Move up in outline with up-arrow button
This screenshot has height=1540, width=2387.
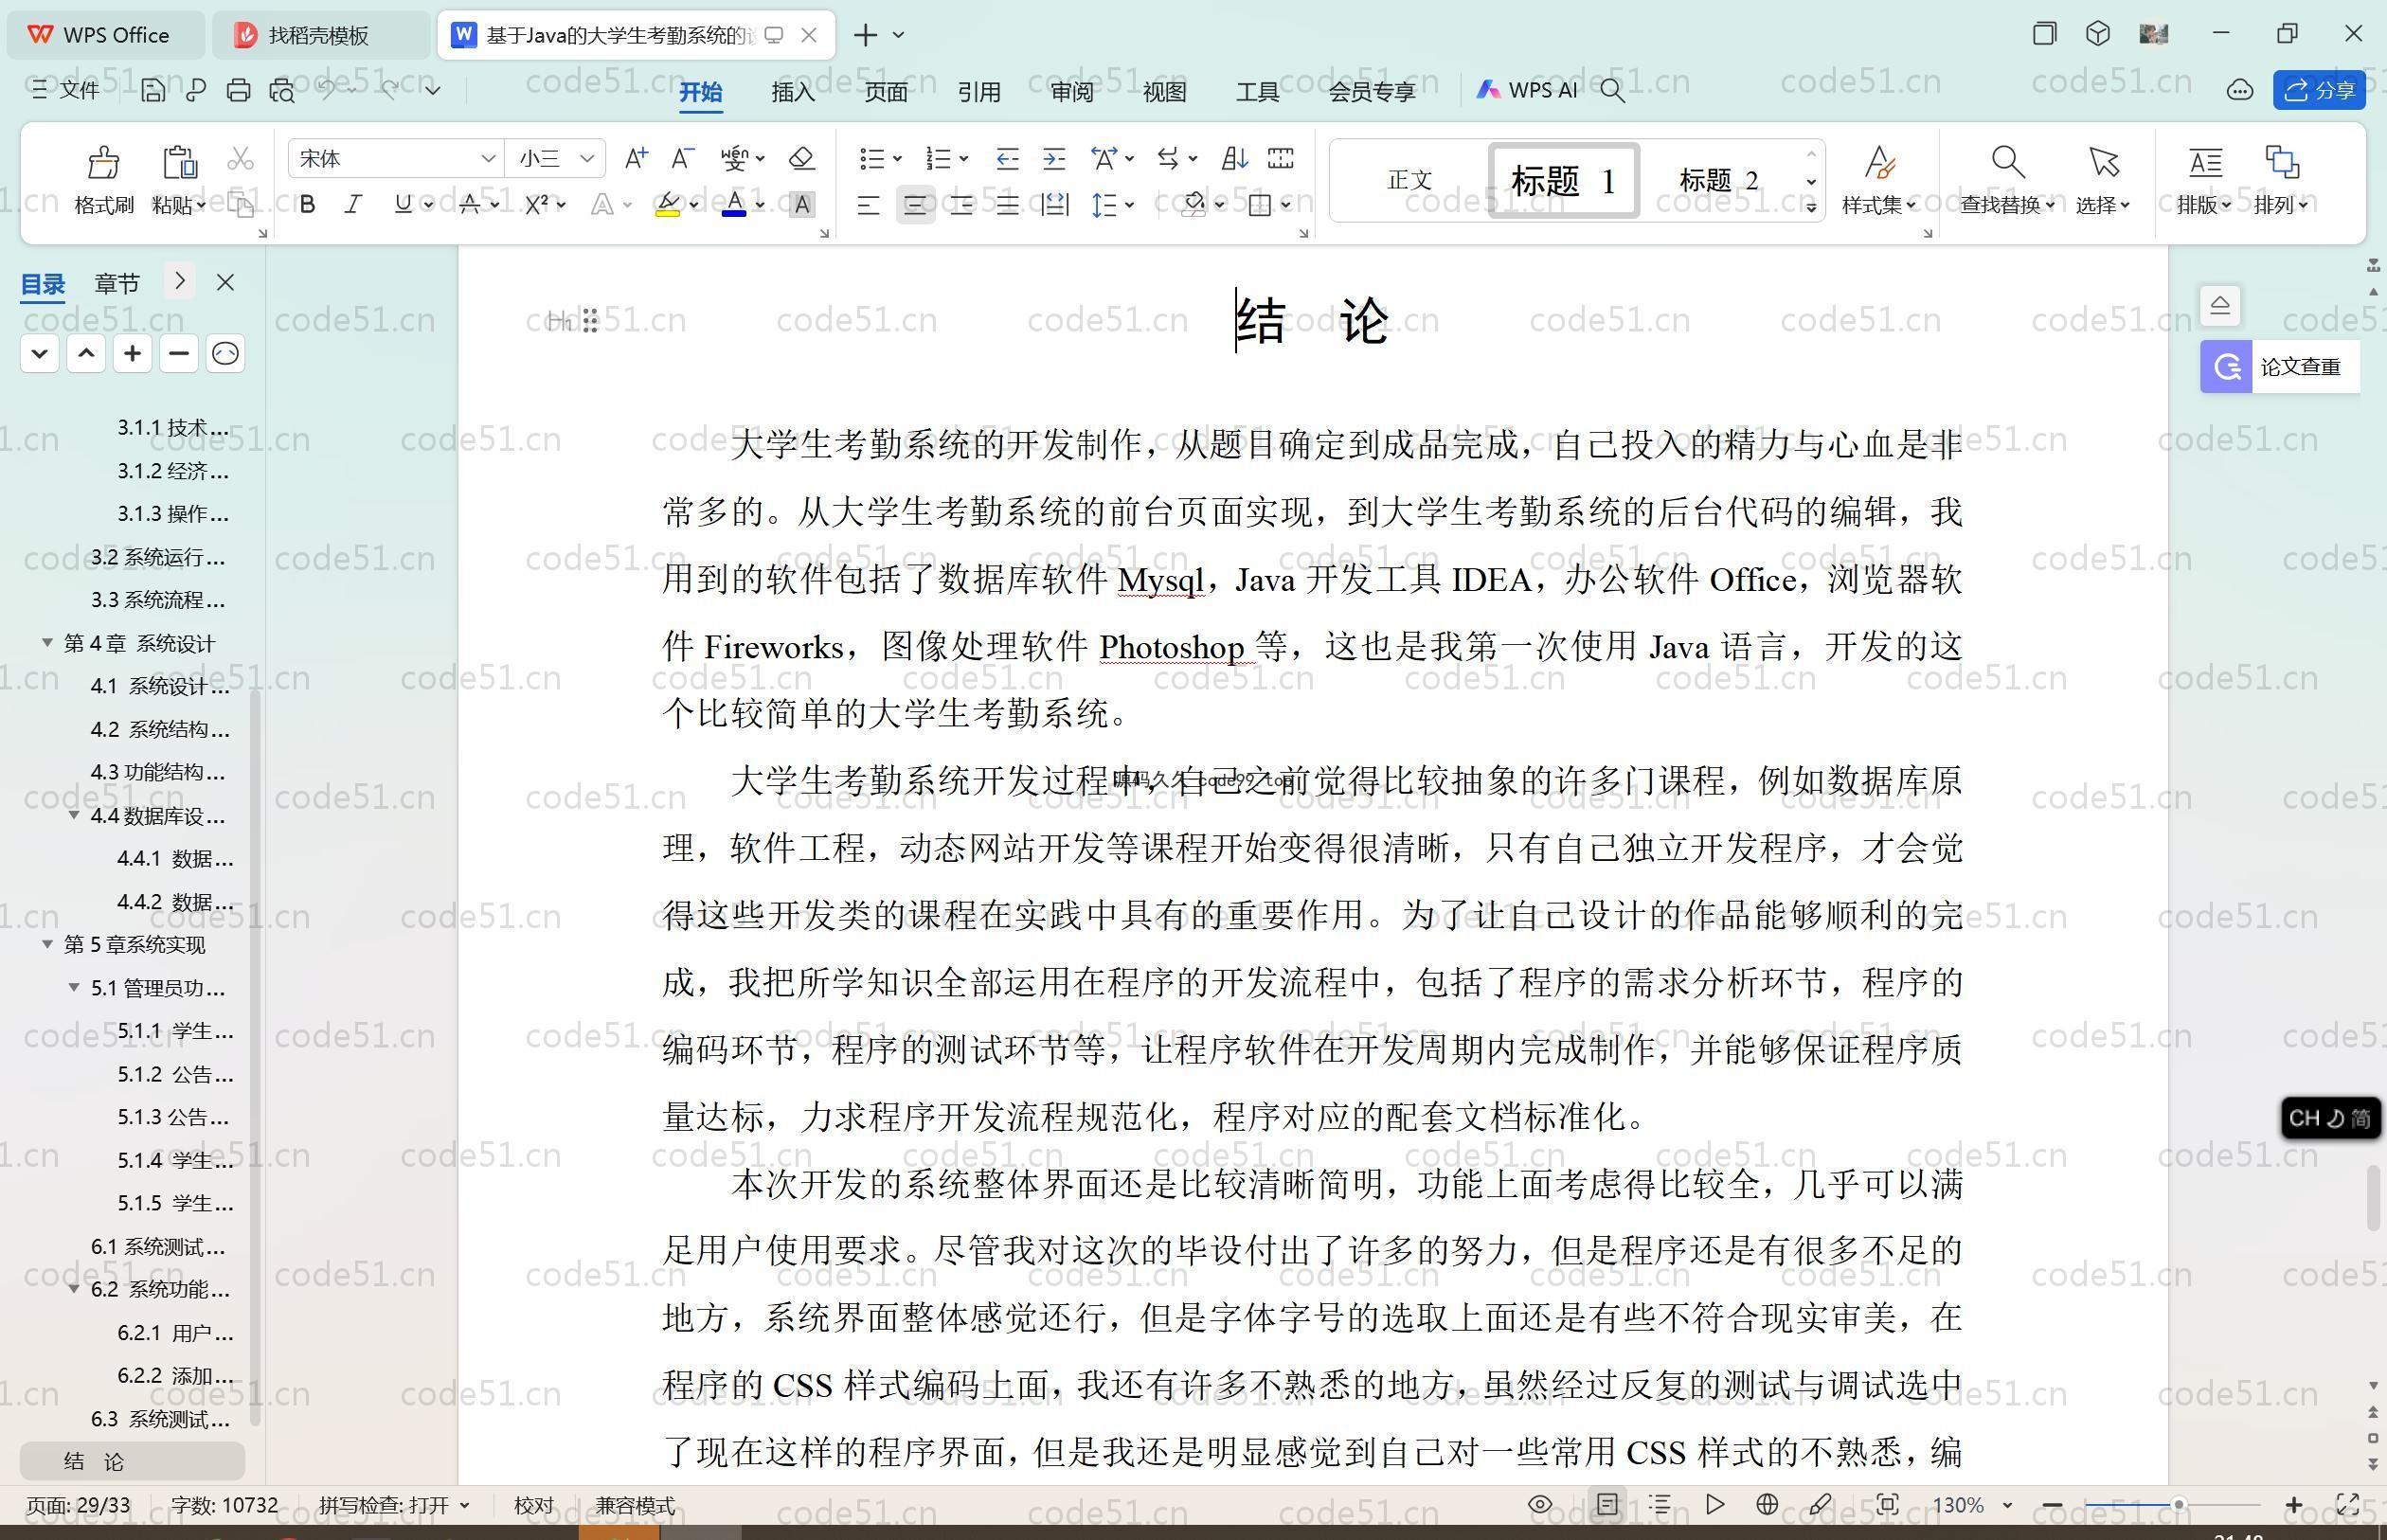tap(86, 353)
